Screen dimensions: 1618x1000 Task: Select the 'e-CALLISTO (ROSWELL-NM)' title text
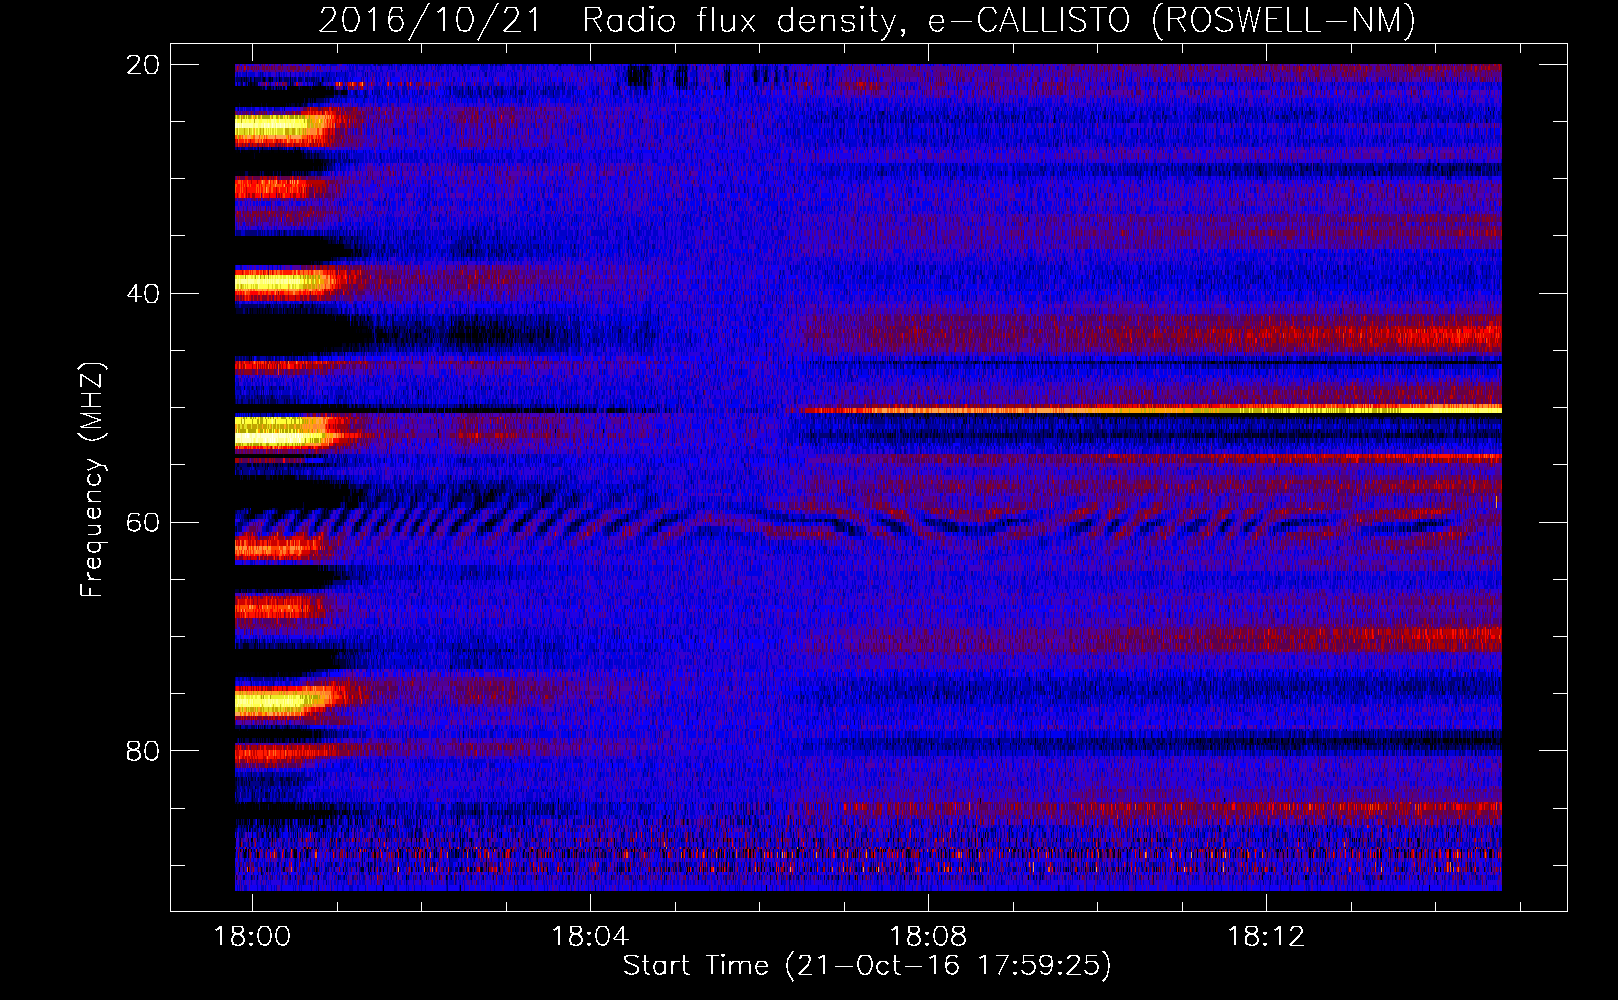[x=1171, y=21]
